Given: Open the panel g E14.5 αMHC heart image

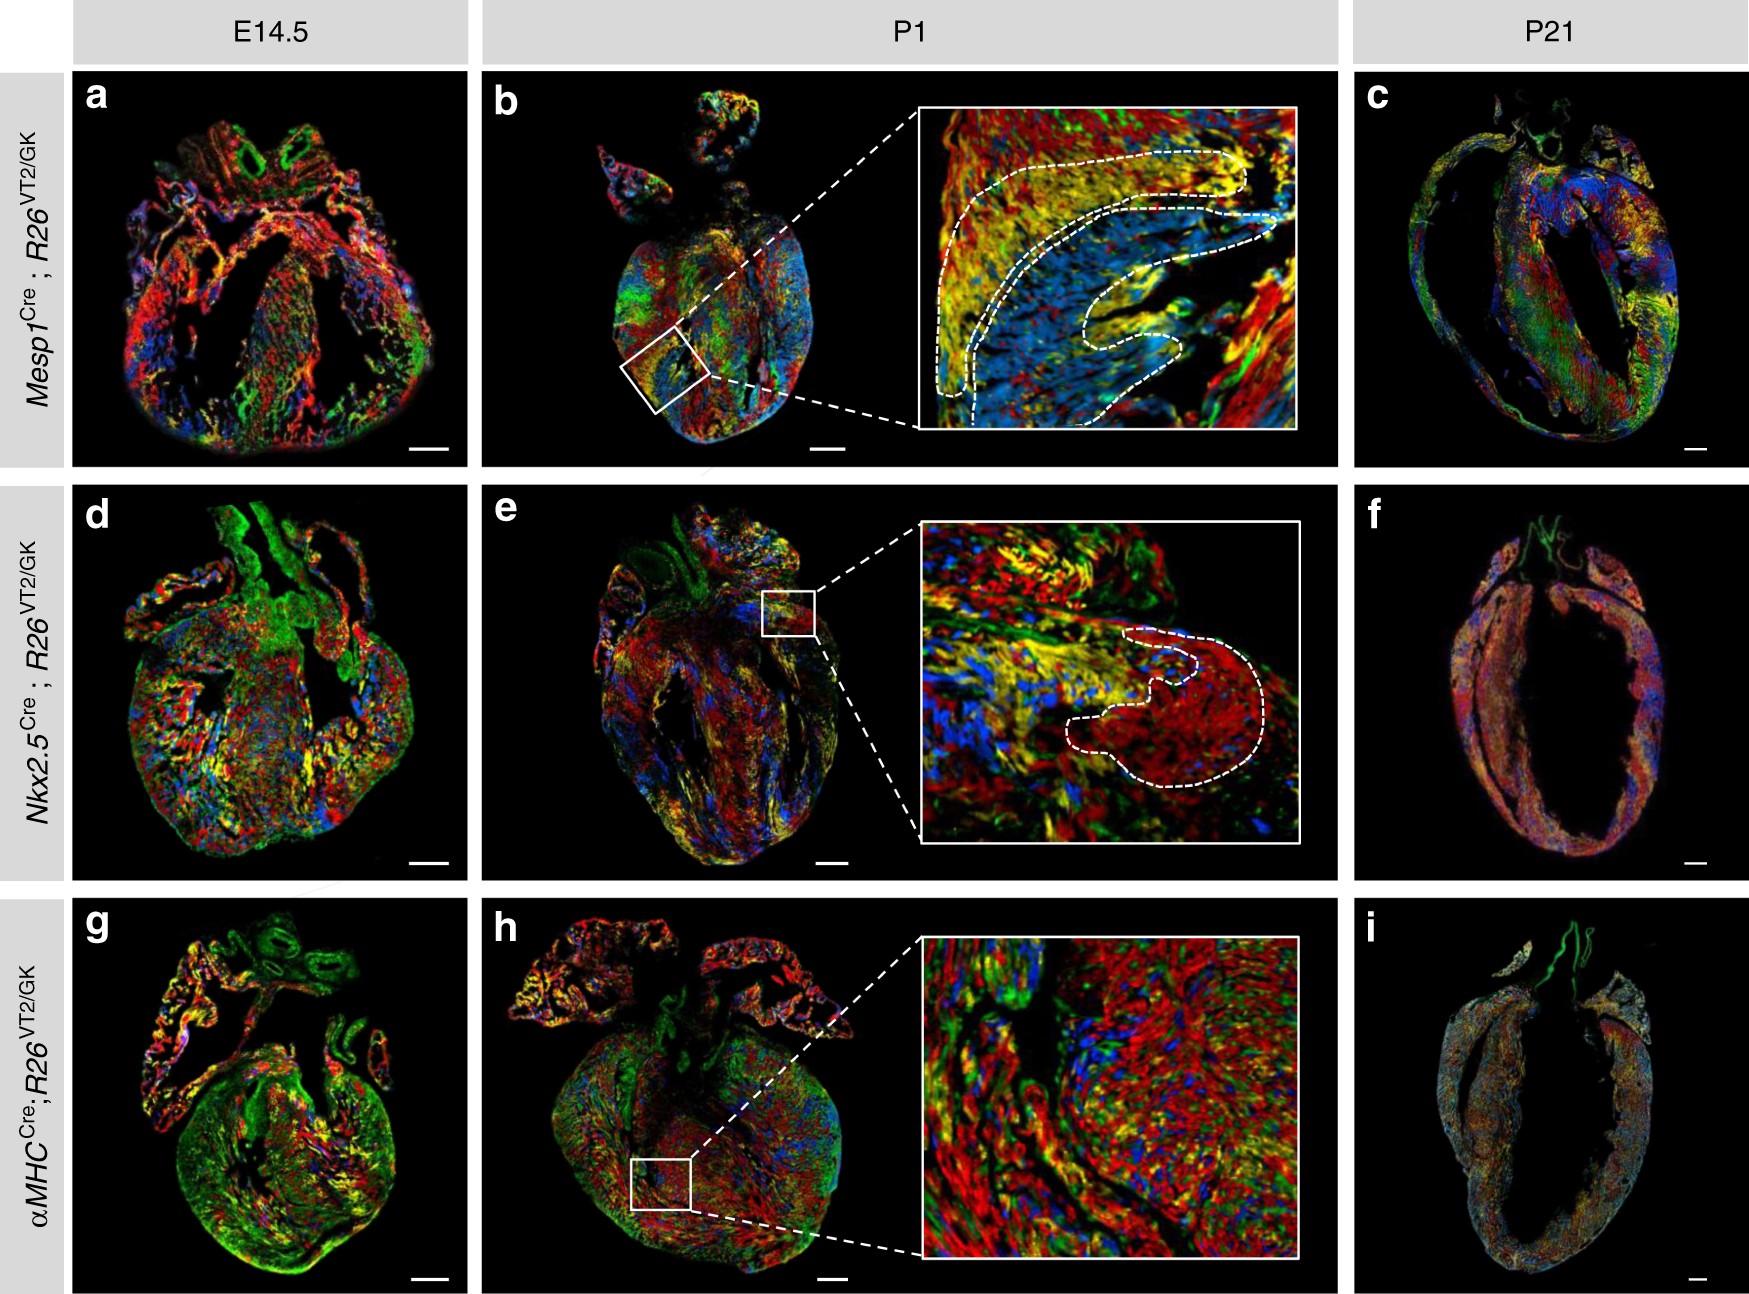Looking at the screenshot, I should point(270,1095).
